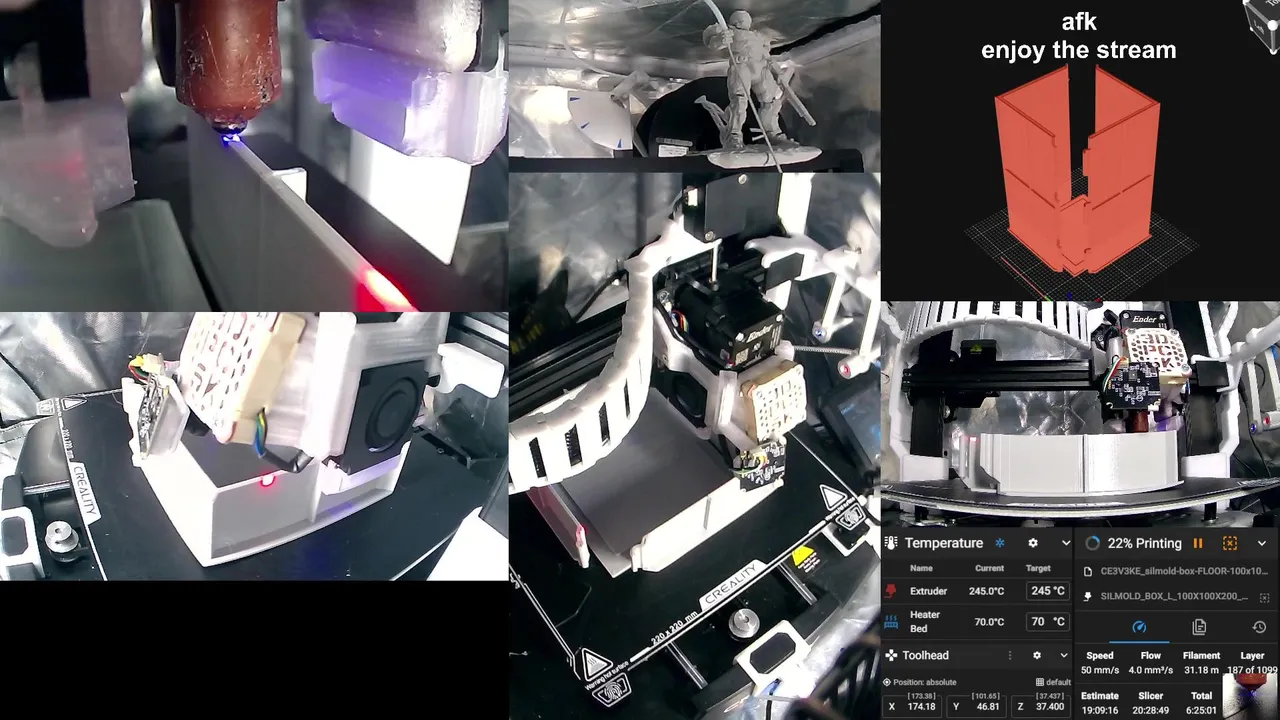Click the bed mesh default label
Viewport: 1280px width, 720px height.
pos(1058,682)
